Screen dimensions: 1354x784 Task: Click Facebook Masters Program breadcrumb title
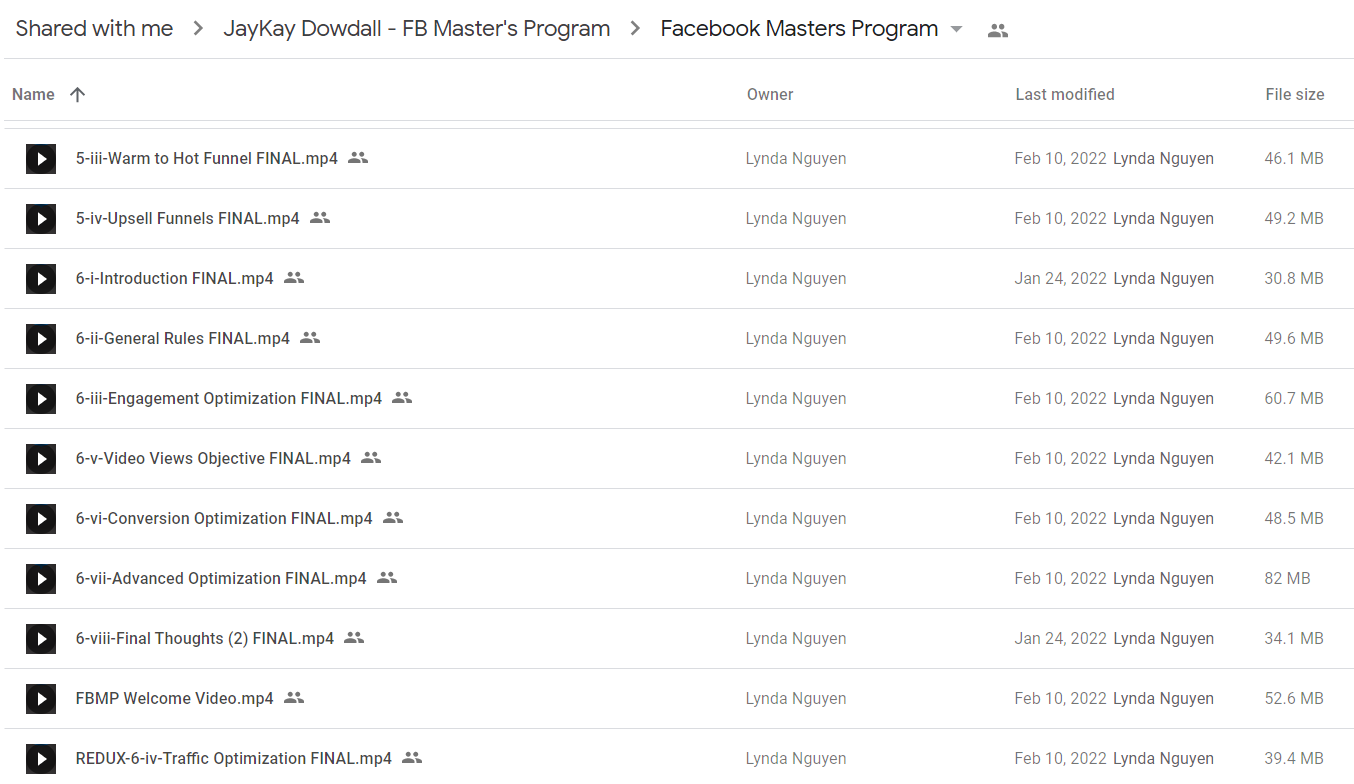coord(799,29)
